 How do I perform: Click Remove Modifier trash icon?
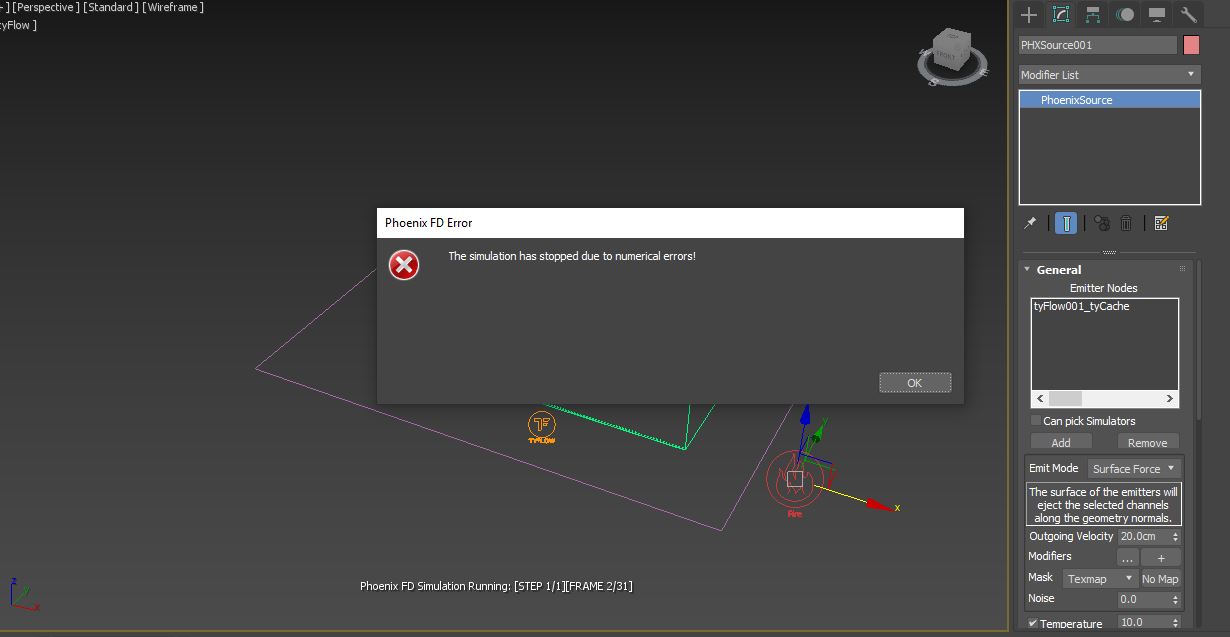pyautogui.click(x=1126, y=223)
